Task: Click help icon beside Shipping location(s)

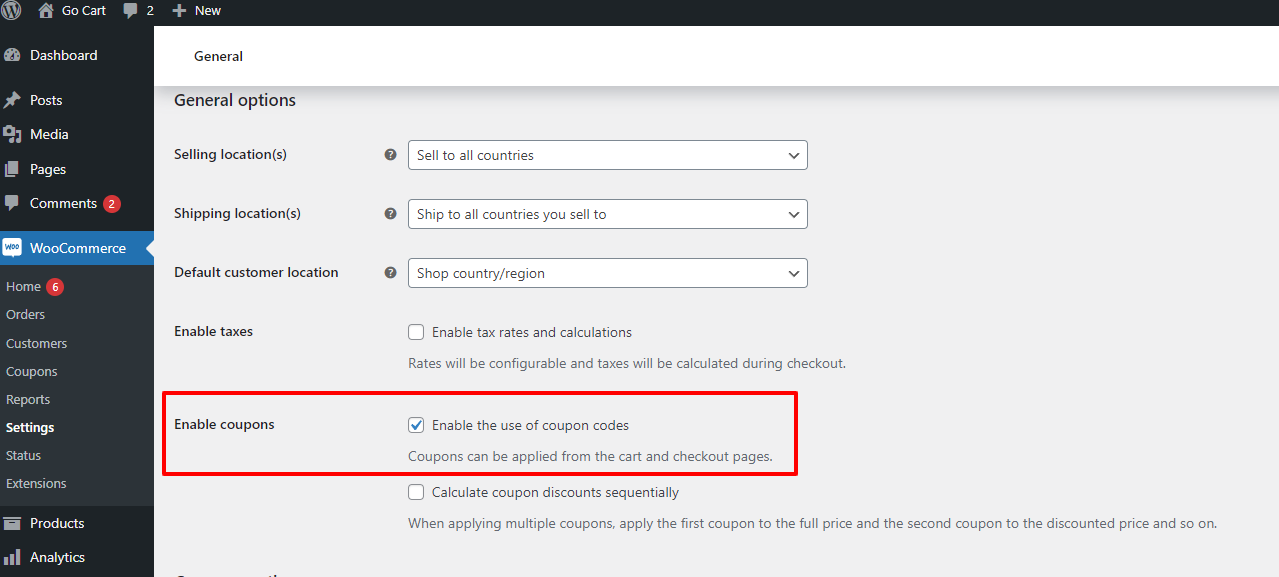Action: (391, 214)
